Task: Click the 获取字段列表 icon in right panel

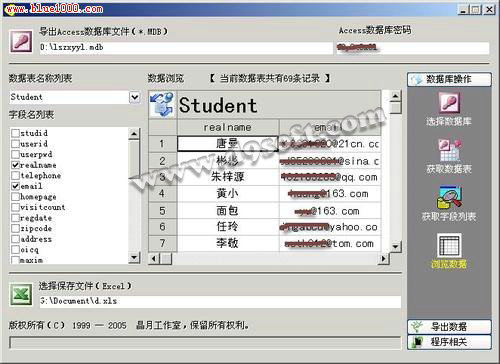Action: (x=449, y=197)
